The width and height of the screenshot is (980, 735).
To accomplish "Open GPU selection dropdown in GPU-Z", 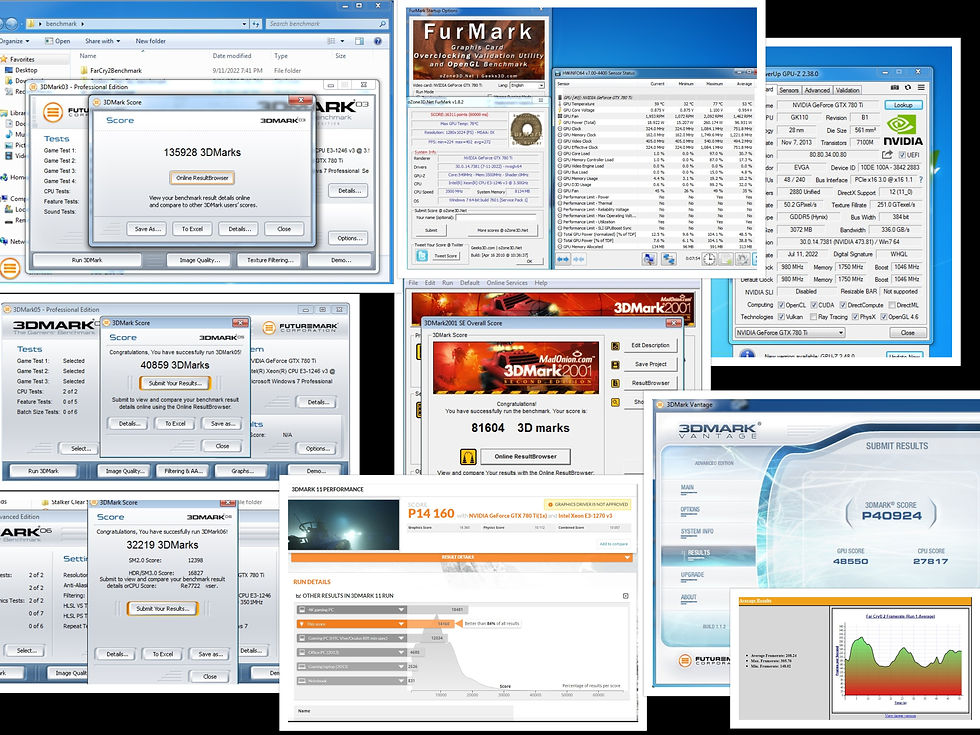I will click(790, 332).
